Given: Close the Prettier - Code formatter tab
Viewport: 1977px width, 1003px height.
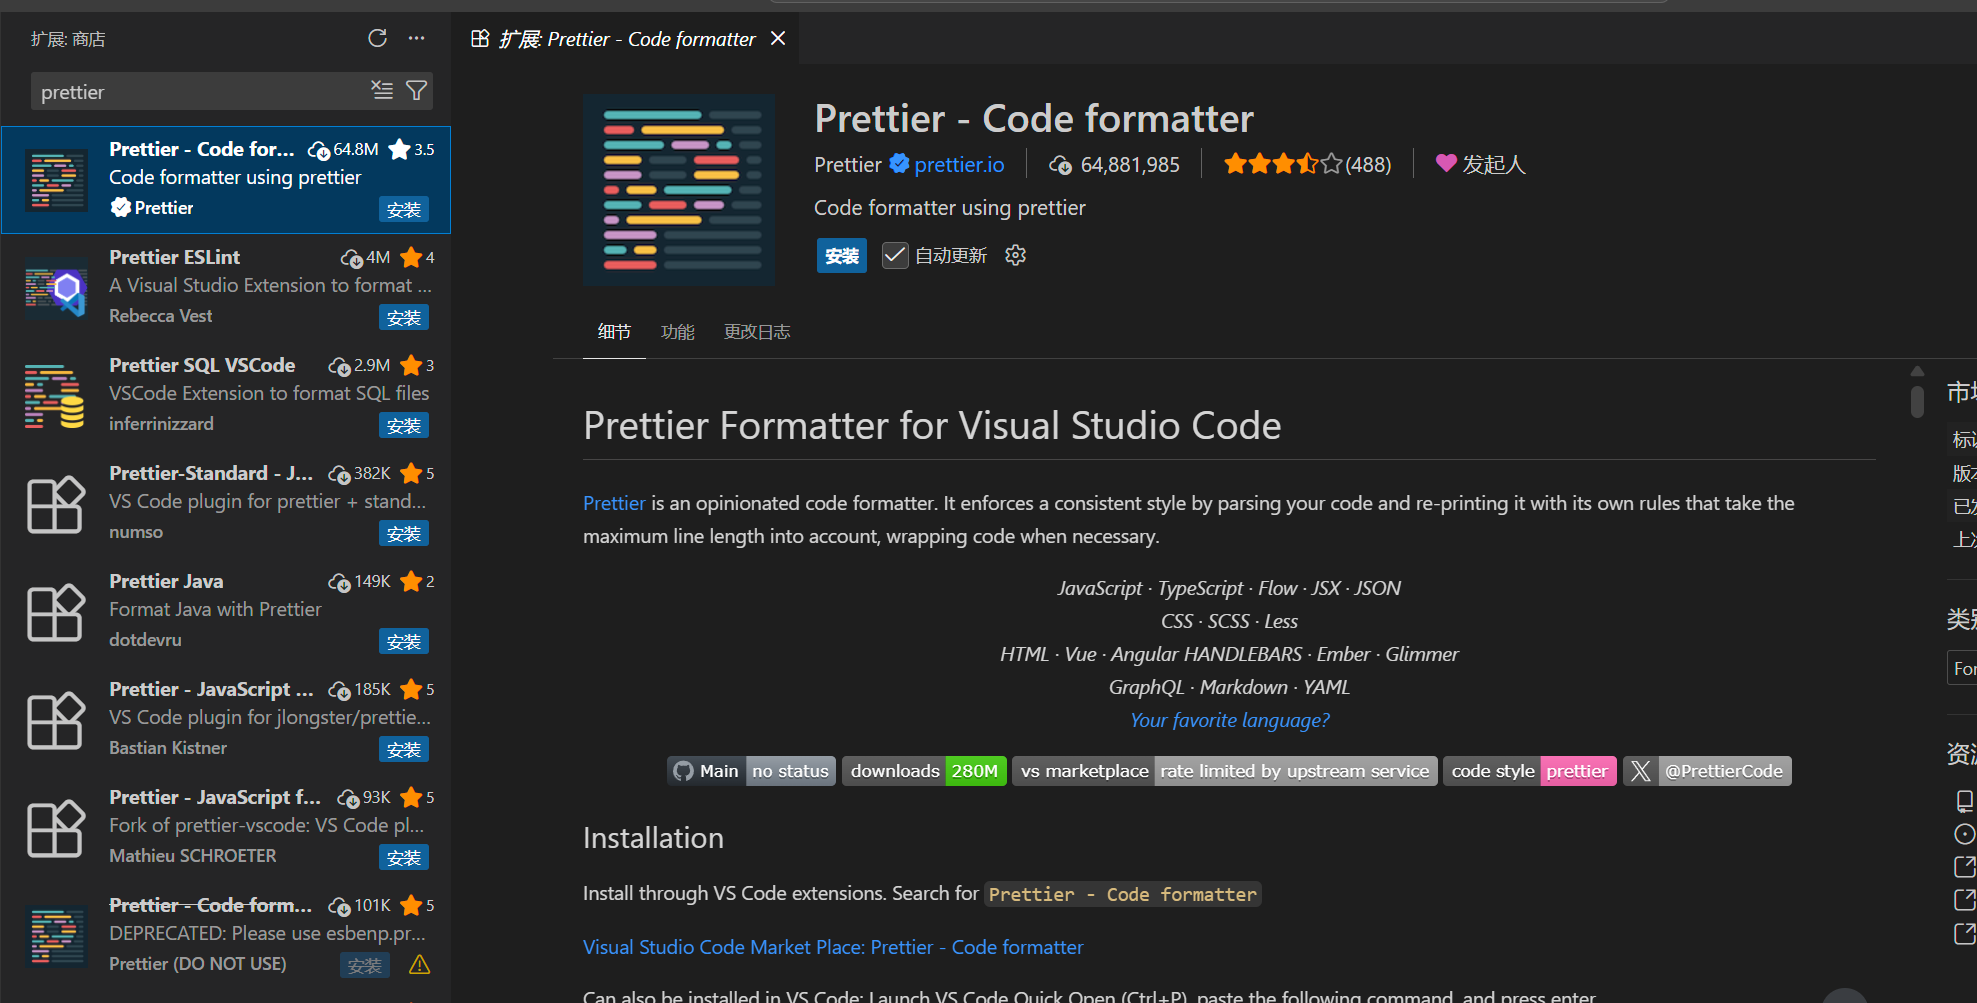Looking at the screenshot, I should [x=778, y=38].
